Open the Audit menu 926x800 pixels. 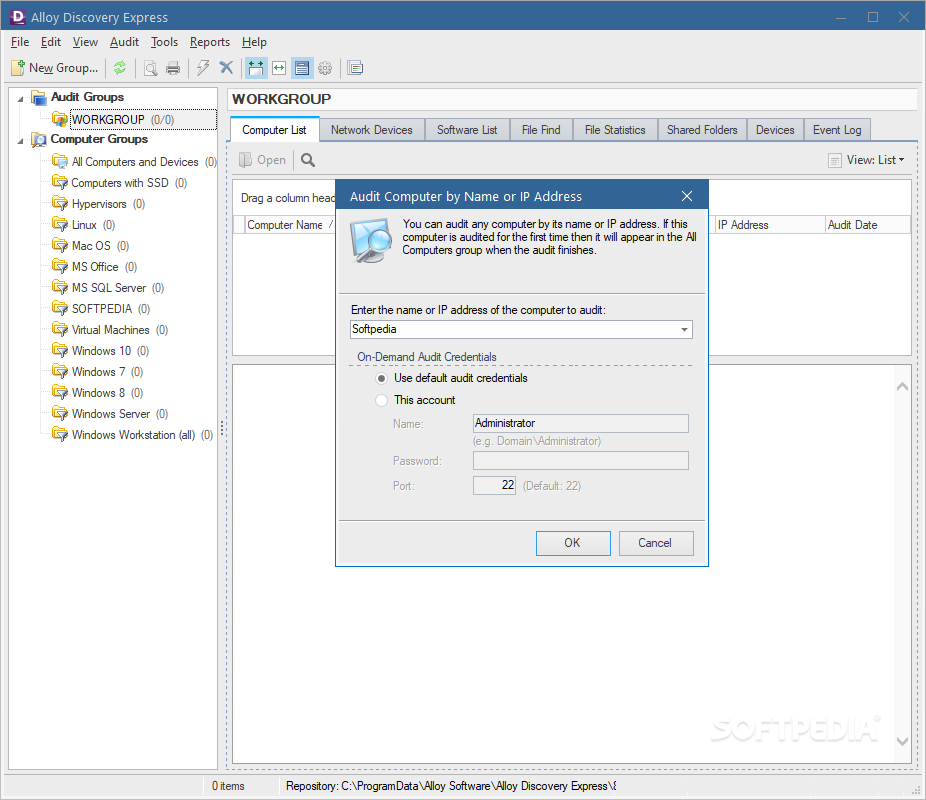coord(124,42)
